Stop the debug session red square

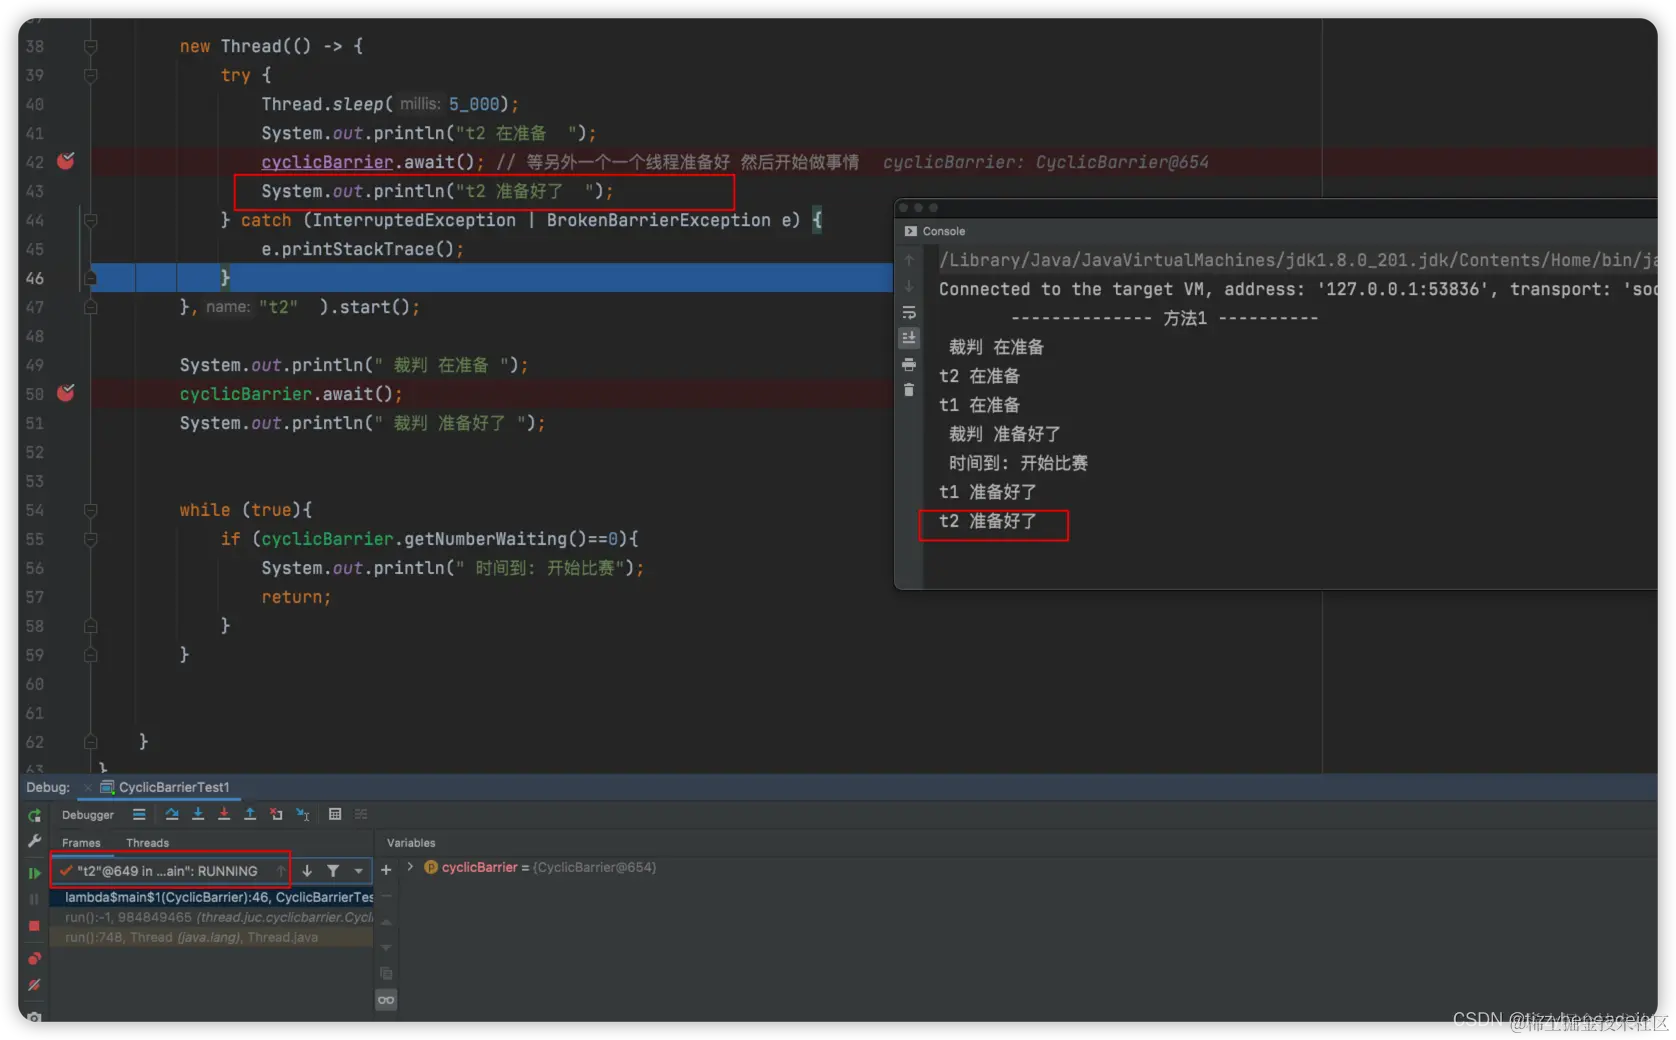coord(34,926)
